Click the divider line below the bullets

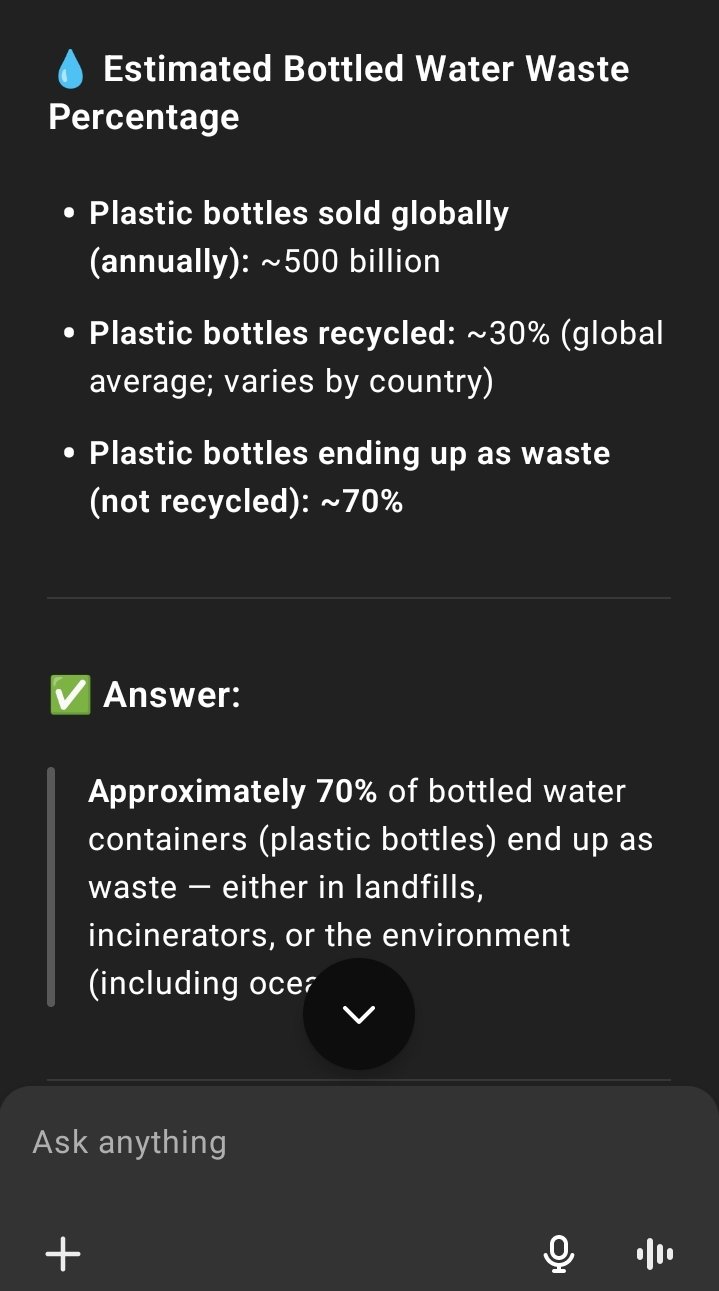tap(359, 598)
